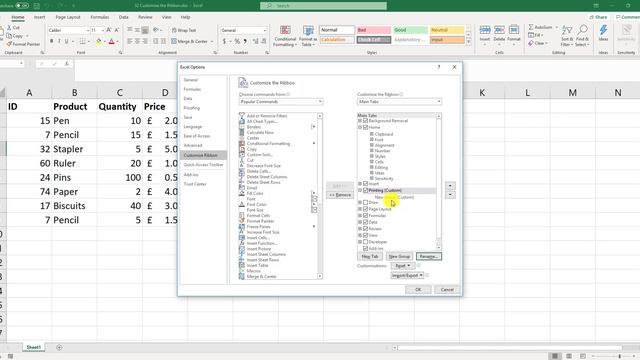Click the Accounting Number Format dollar icon
Screen dimensions: 640x360
224,41
